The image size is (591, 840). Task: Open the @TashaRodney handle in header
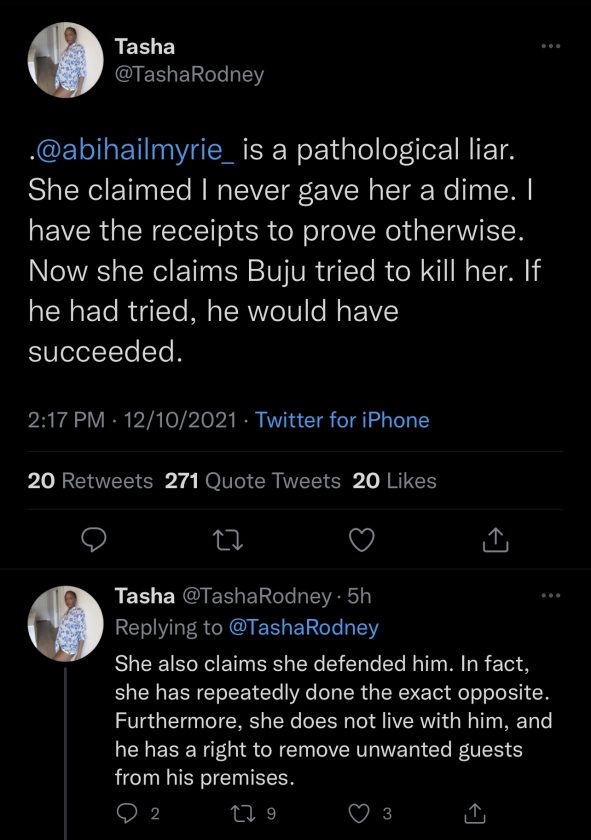(x=189, y=74)
